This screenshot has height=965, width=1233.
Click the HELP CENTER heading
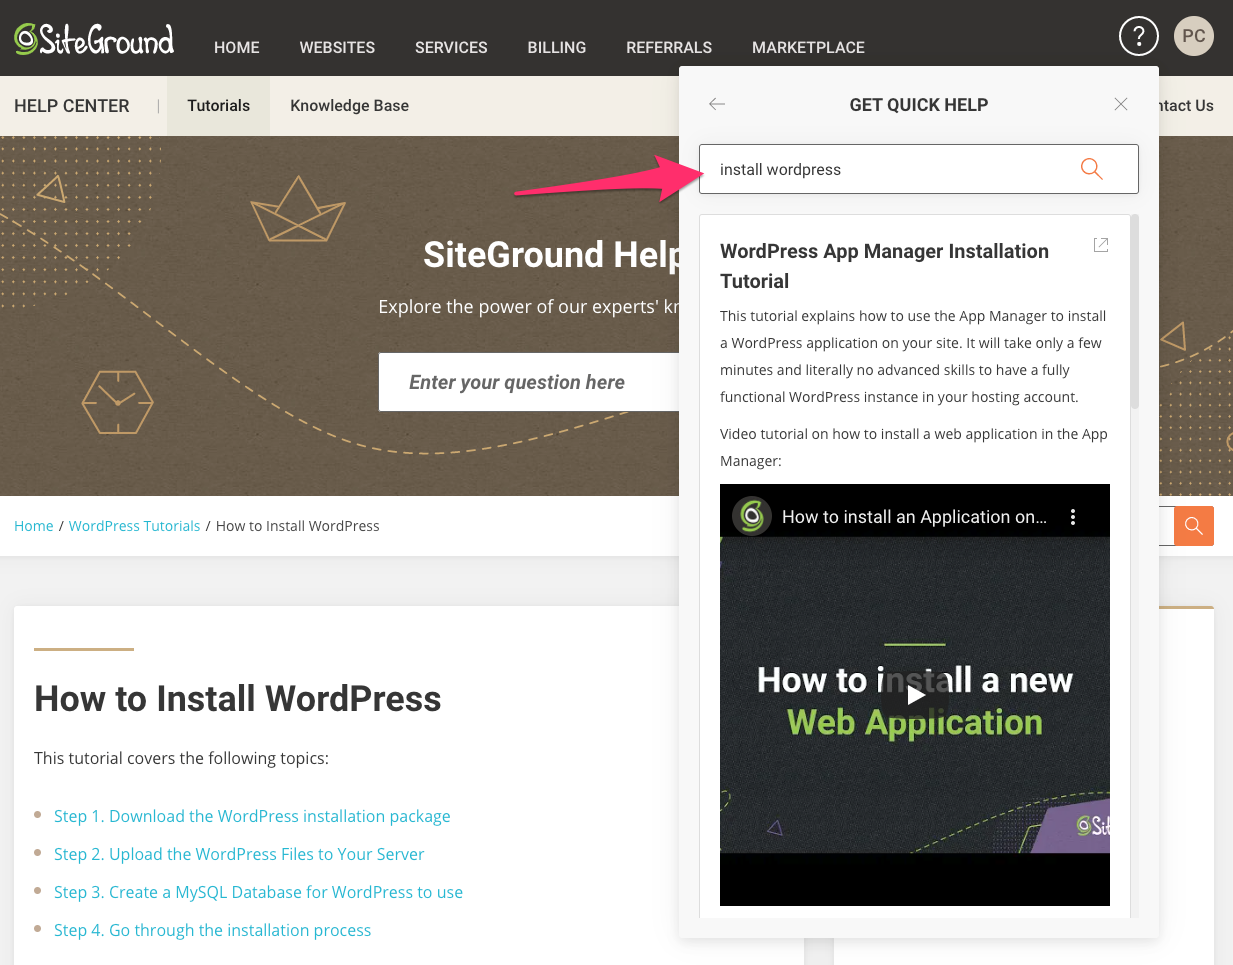(72, 106)
